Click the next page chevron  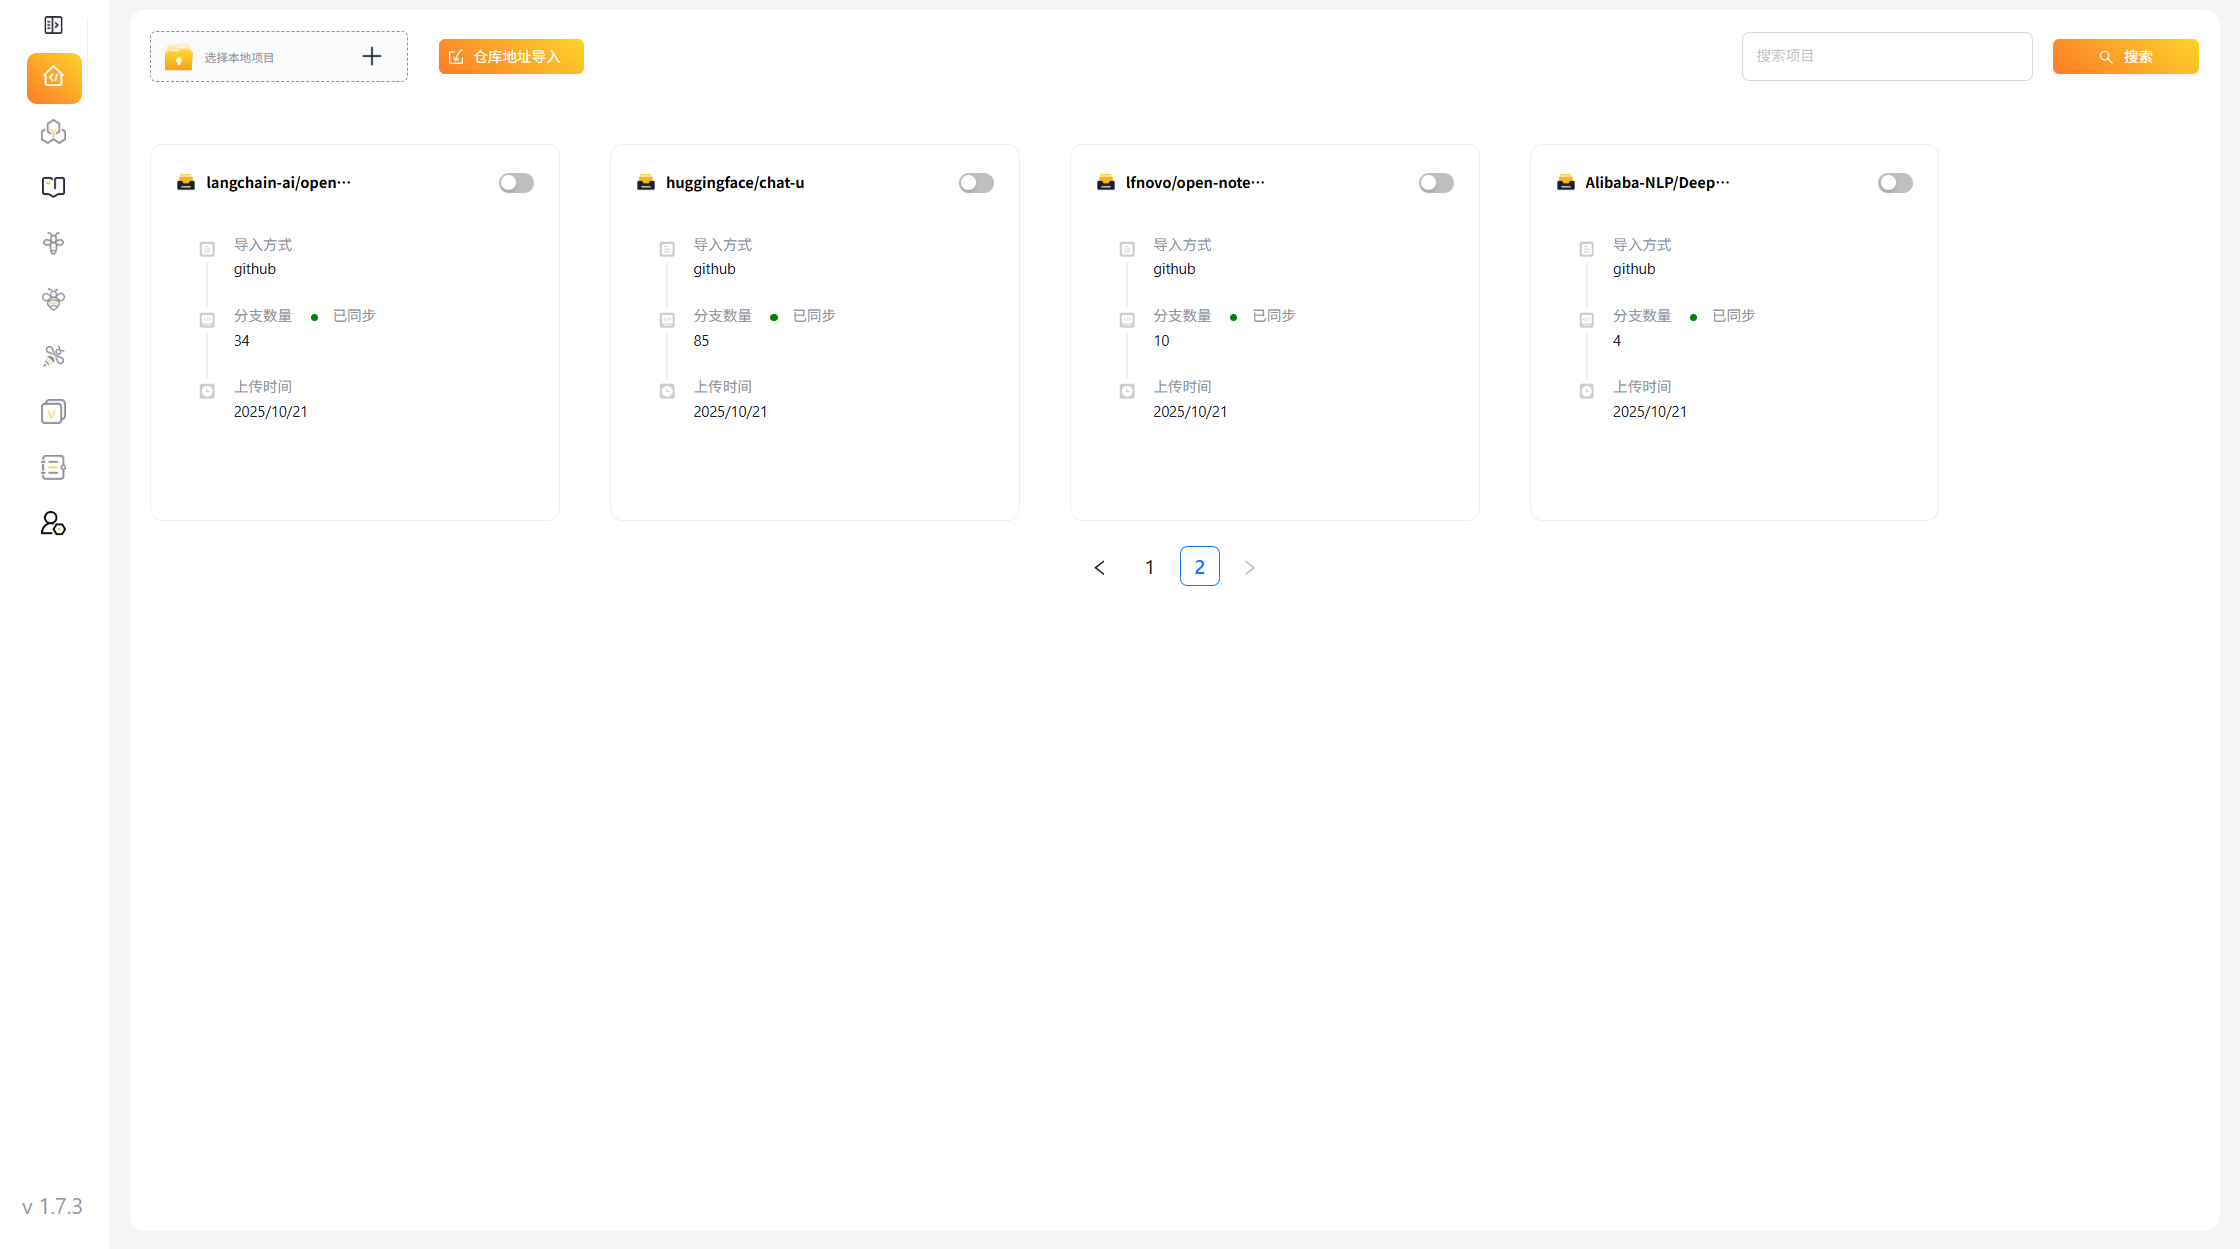[1249, 567]
